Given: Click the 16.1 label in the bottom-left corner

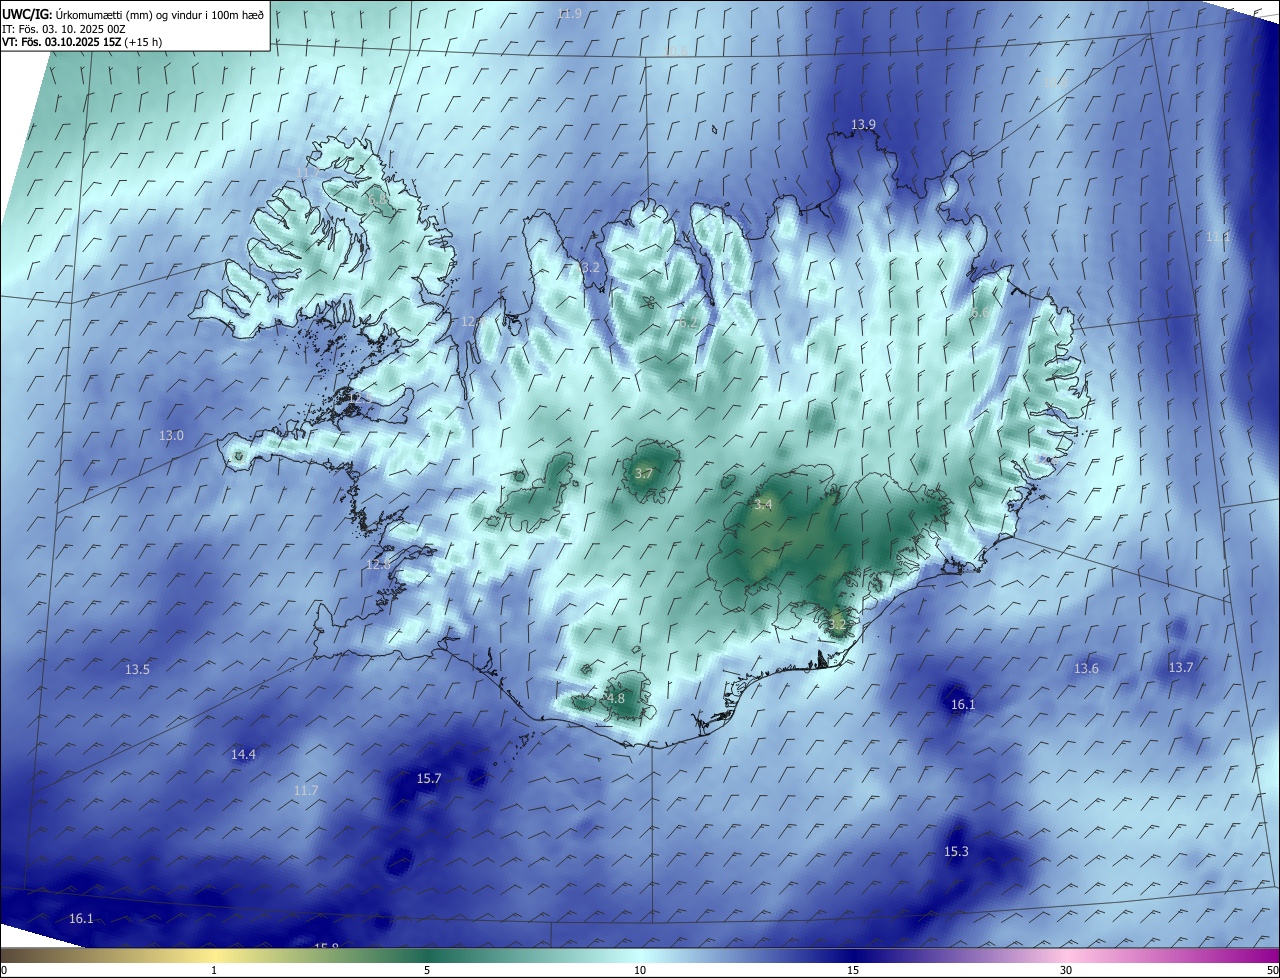Looking at the screenshot, I should point(81,918).
